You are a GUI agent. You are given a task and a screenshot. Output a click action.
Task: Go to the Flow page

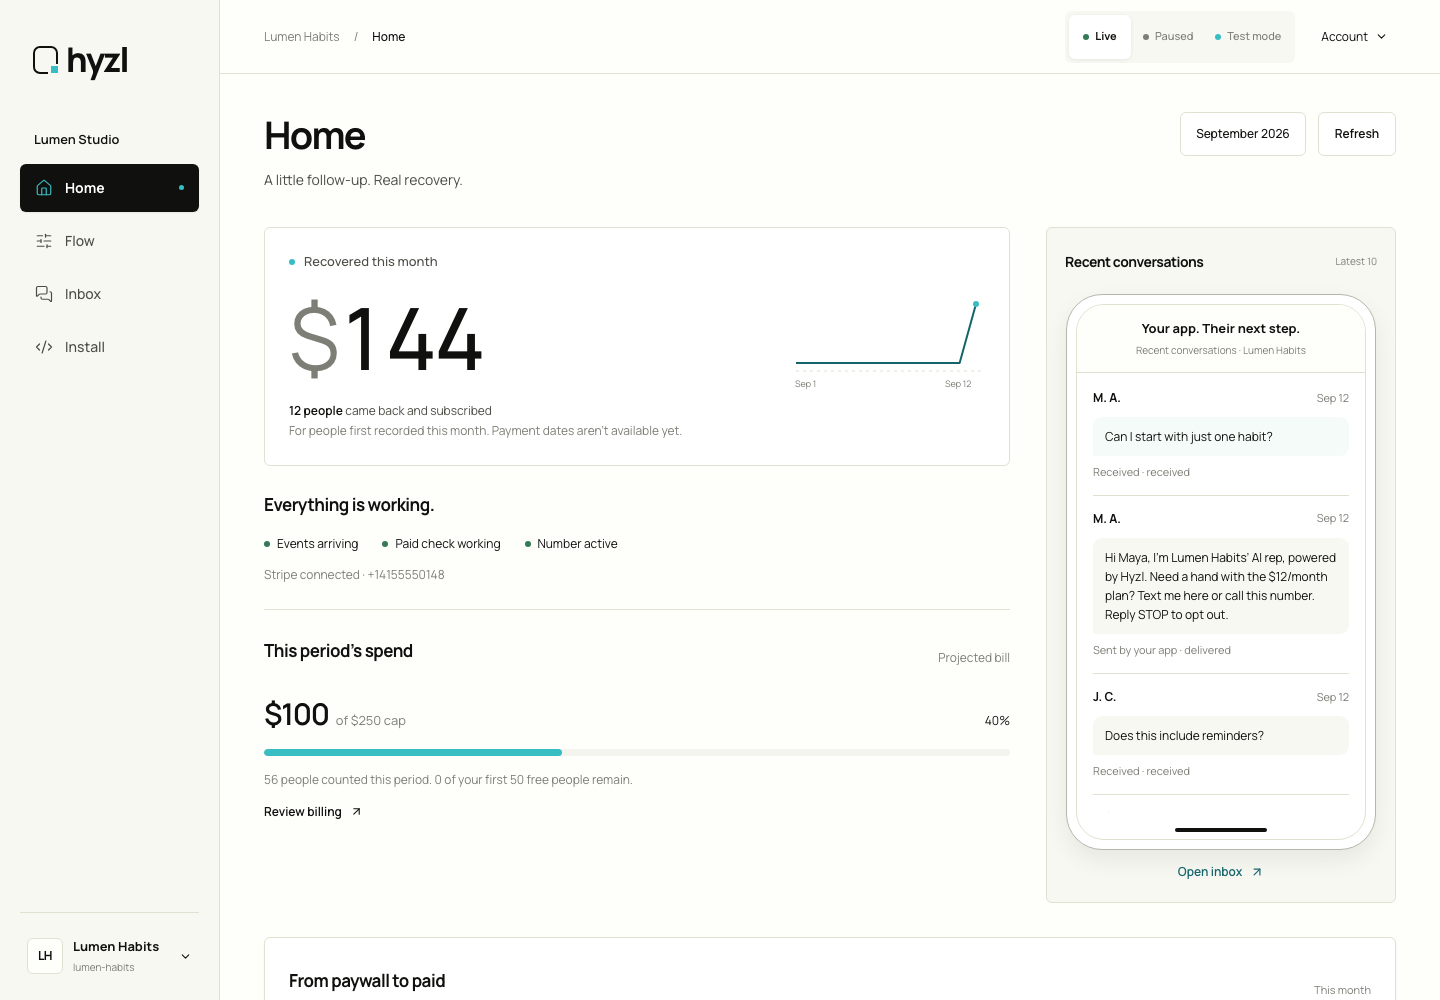109,241
